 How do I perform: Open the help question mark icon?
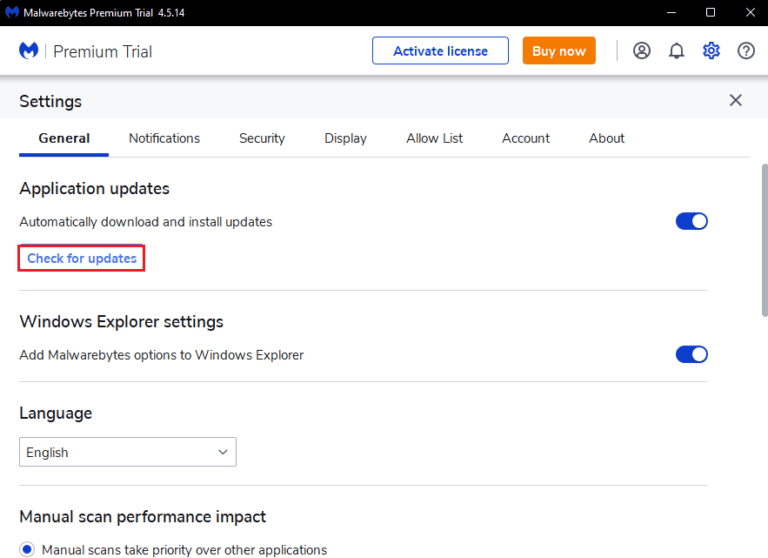[x=746, y=51]
